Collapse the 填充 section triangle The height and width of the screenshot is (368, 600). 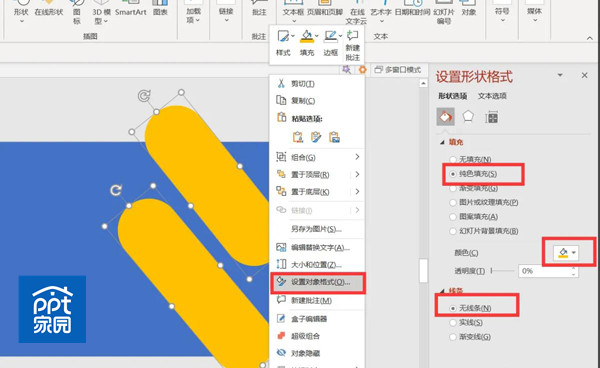click(442, 142)
